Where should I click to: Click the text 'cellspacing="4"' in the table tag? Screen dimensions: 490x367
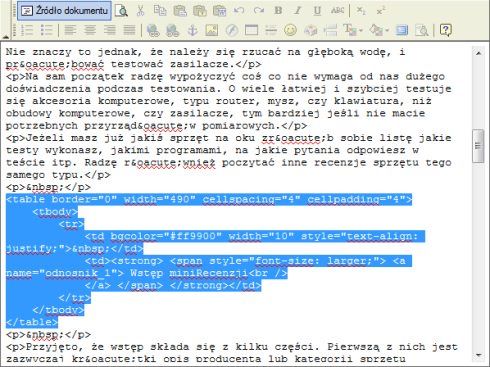click(251, 199)
